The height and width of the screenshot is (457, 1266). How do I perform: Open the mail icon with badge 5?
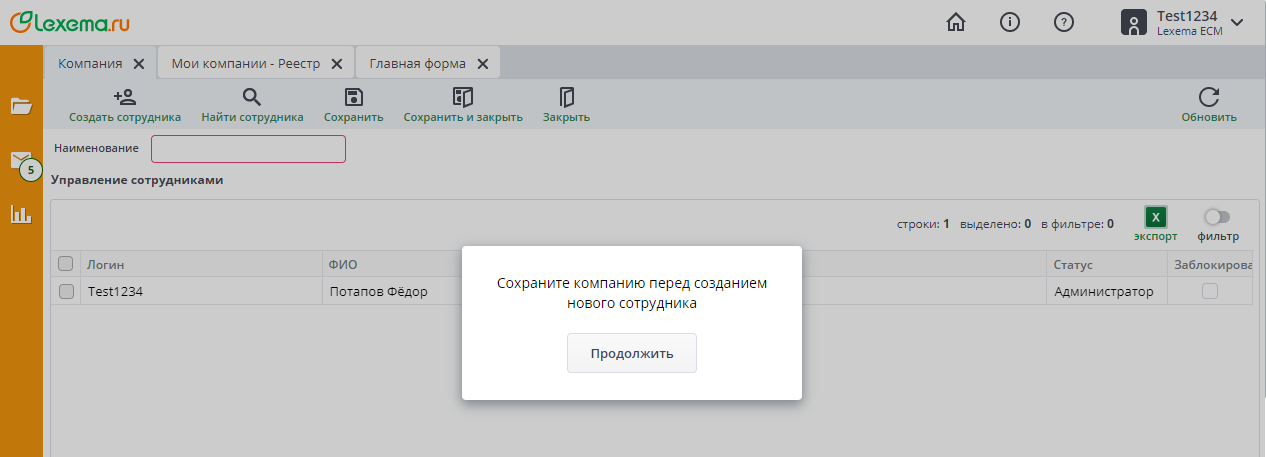21,160
